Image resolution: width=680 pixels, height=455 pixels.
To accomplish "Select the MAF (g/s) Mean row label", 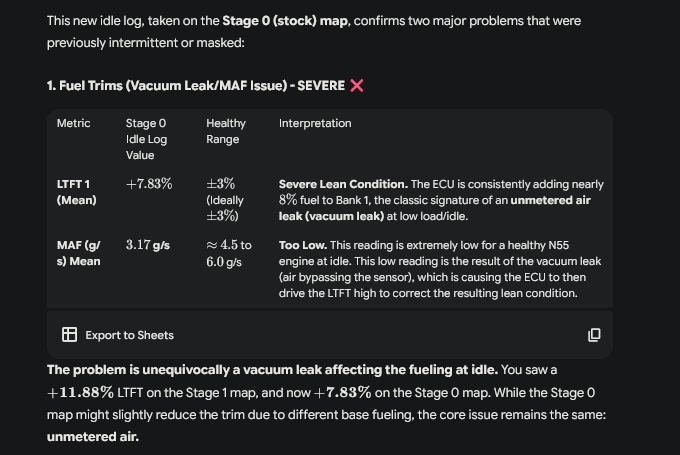I will (79, 253).
